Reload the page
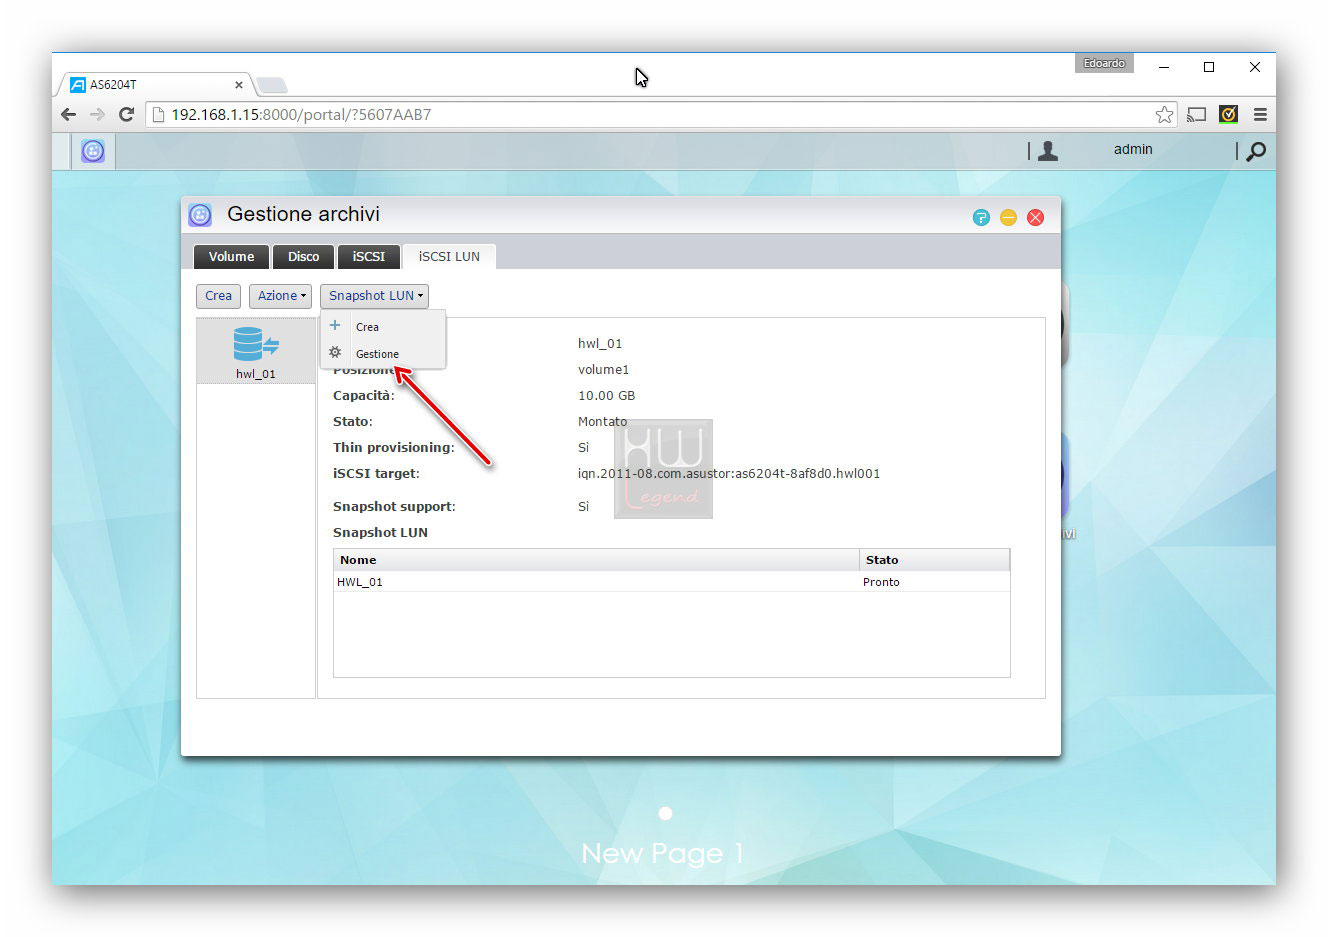 pos(126,114)
